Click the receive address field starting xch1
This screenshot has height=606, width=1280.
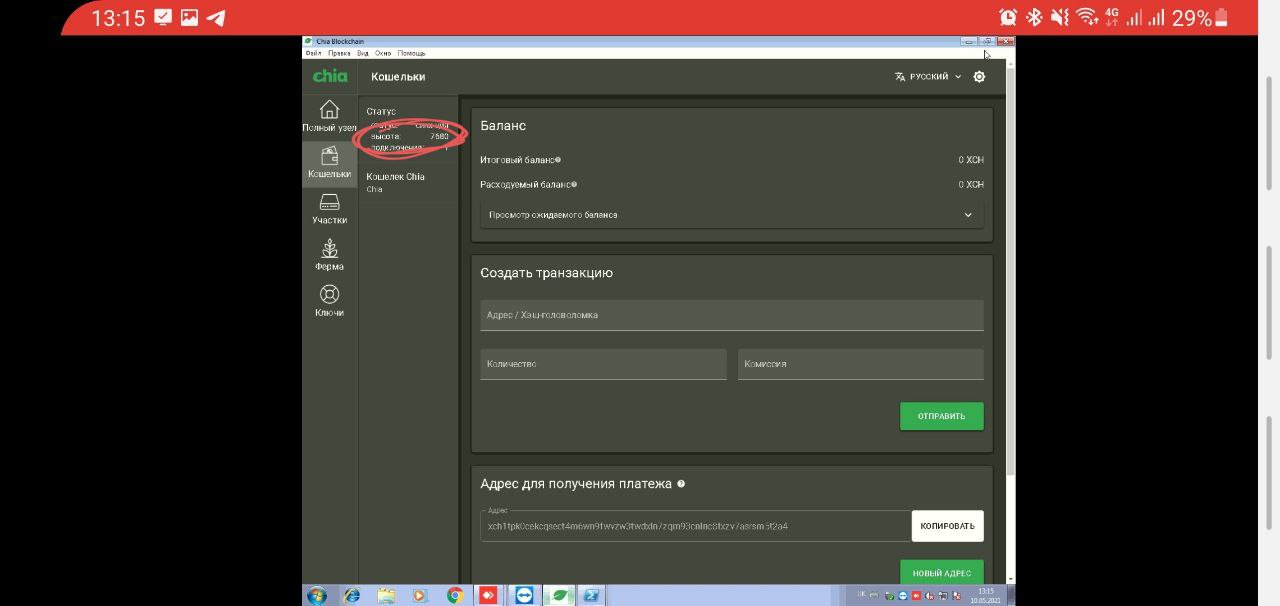point(695,526)
